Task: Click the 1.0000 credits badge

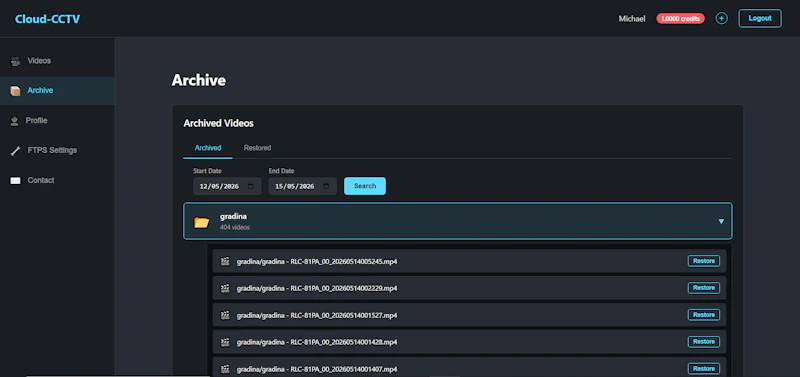Action: pos(681,18)
